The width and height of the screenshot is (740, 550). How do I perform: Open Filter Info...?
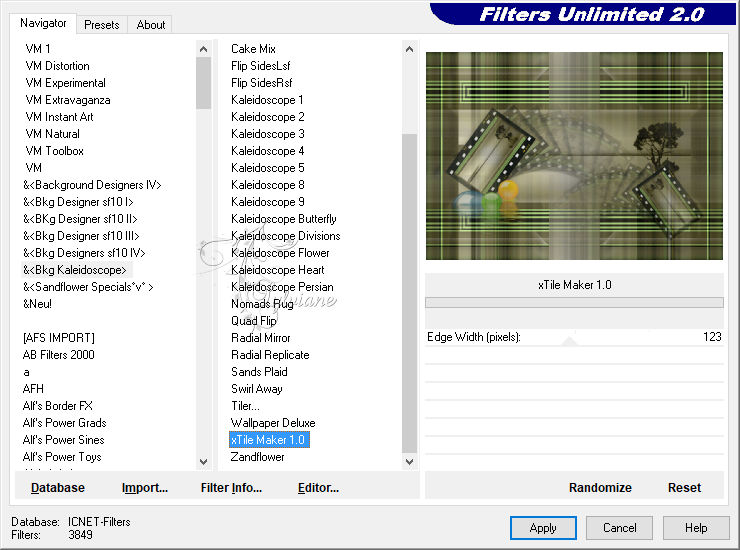(231, 488)
